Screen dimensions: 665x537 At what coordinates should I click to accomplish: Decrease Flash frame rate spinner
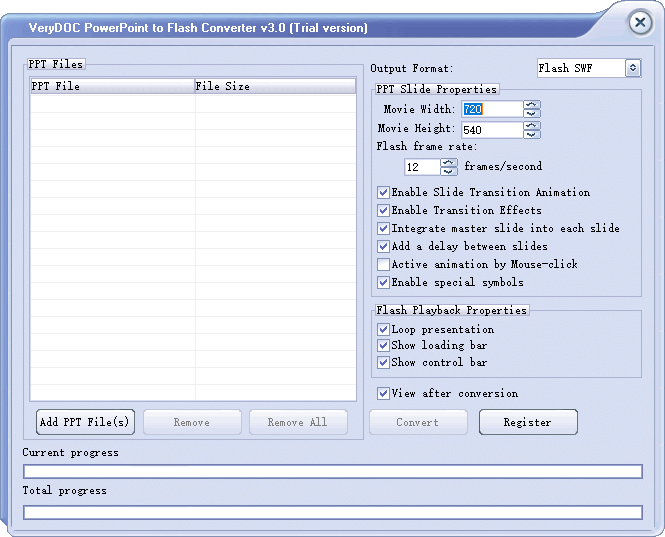[x=449, y=171]
